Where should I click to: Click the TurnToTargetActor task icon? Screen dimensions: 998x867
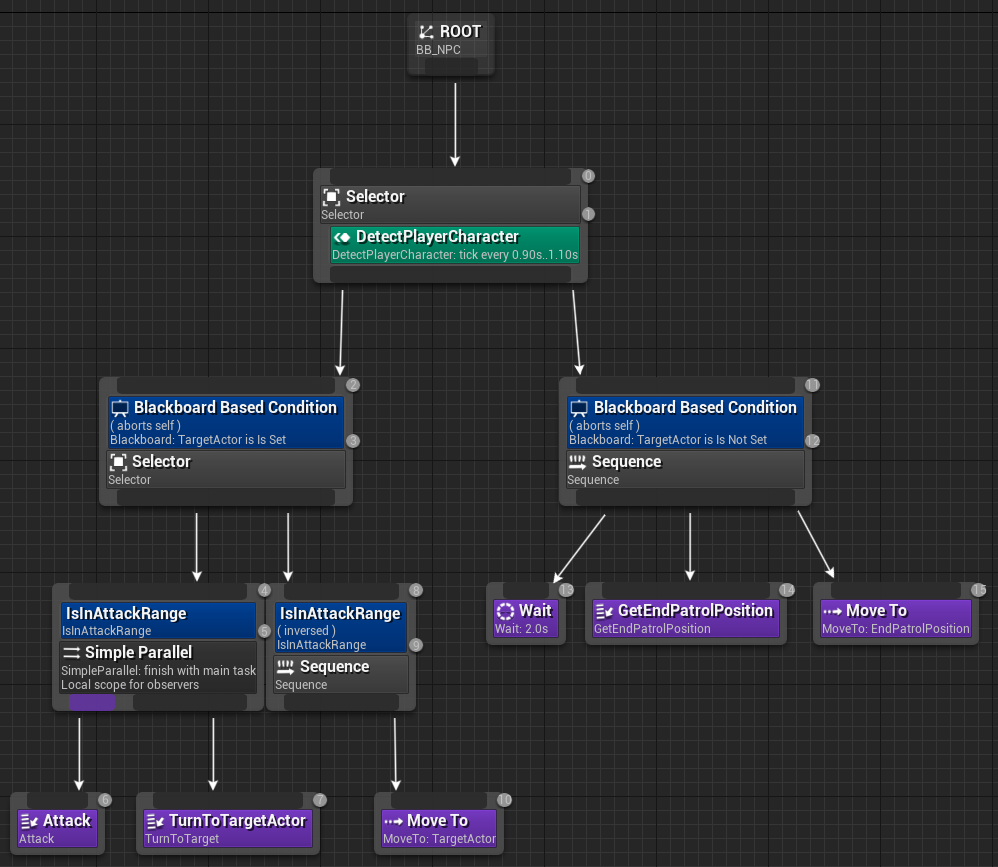point(155,821)
